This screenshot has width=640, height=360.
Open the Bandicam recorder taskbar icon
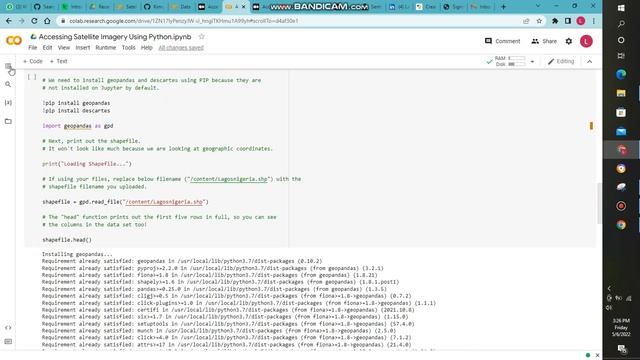[621, 206]
